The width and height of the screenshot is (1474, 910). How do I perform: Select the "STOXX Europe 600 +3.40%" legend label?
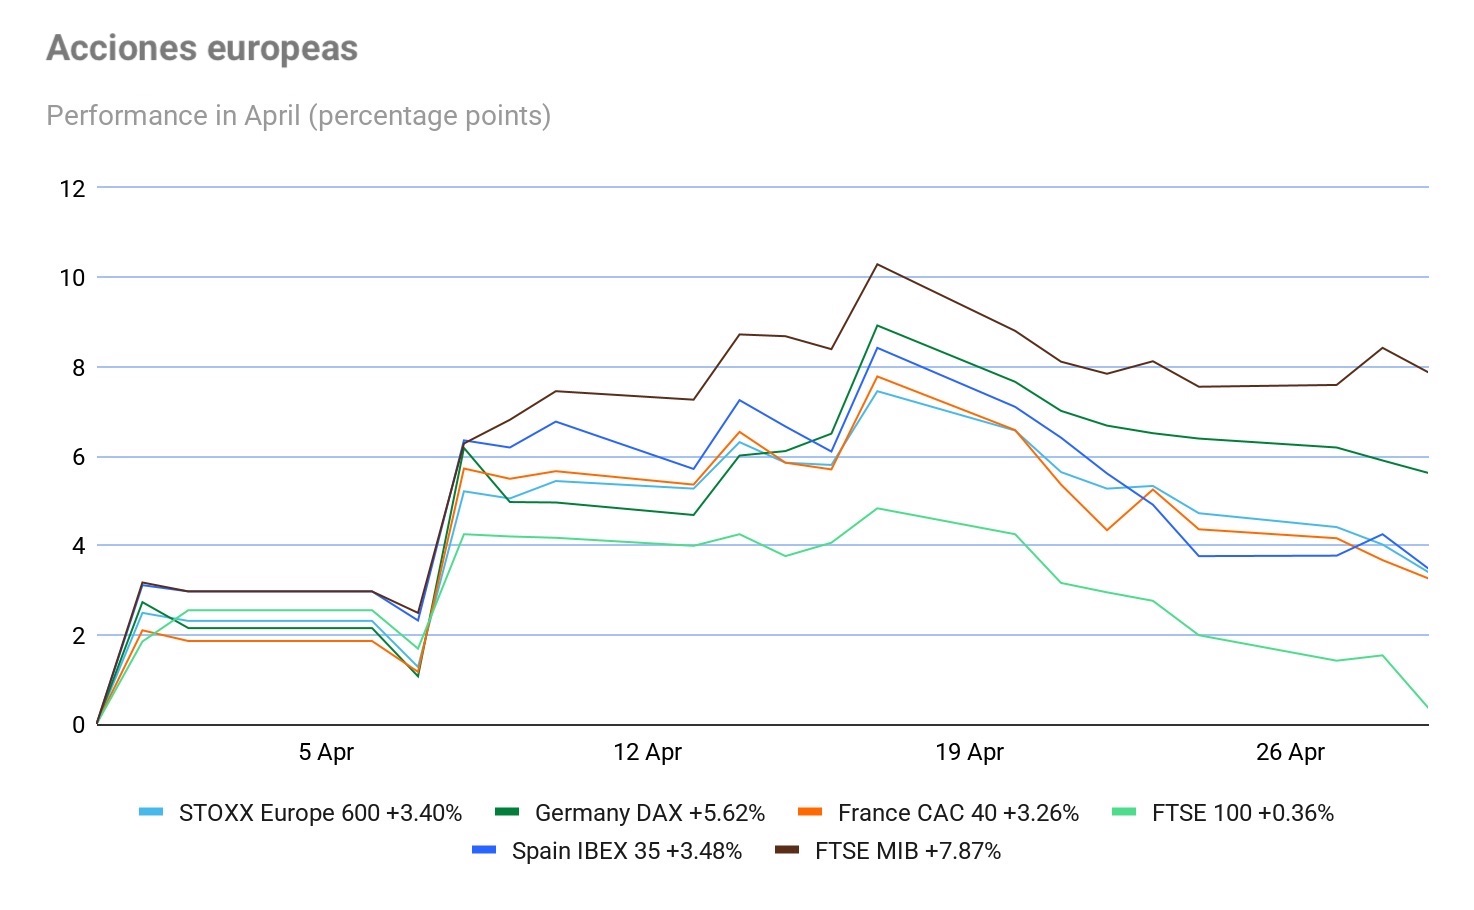[320, 813]
